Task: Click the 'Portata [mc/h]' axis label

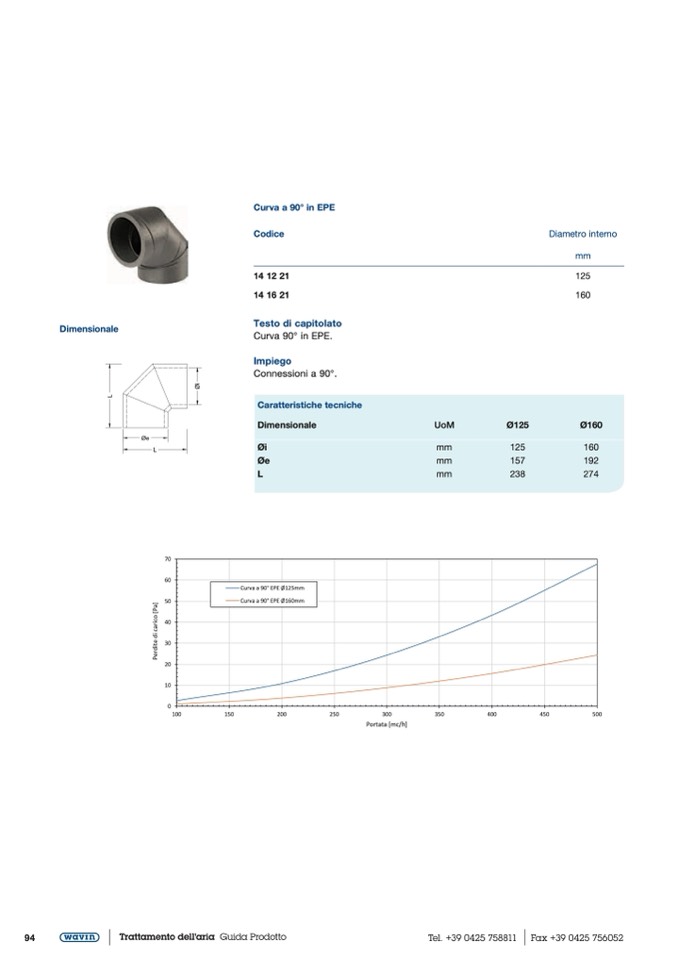Action: point(386,723)
